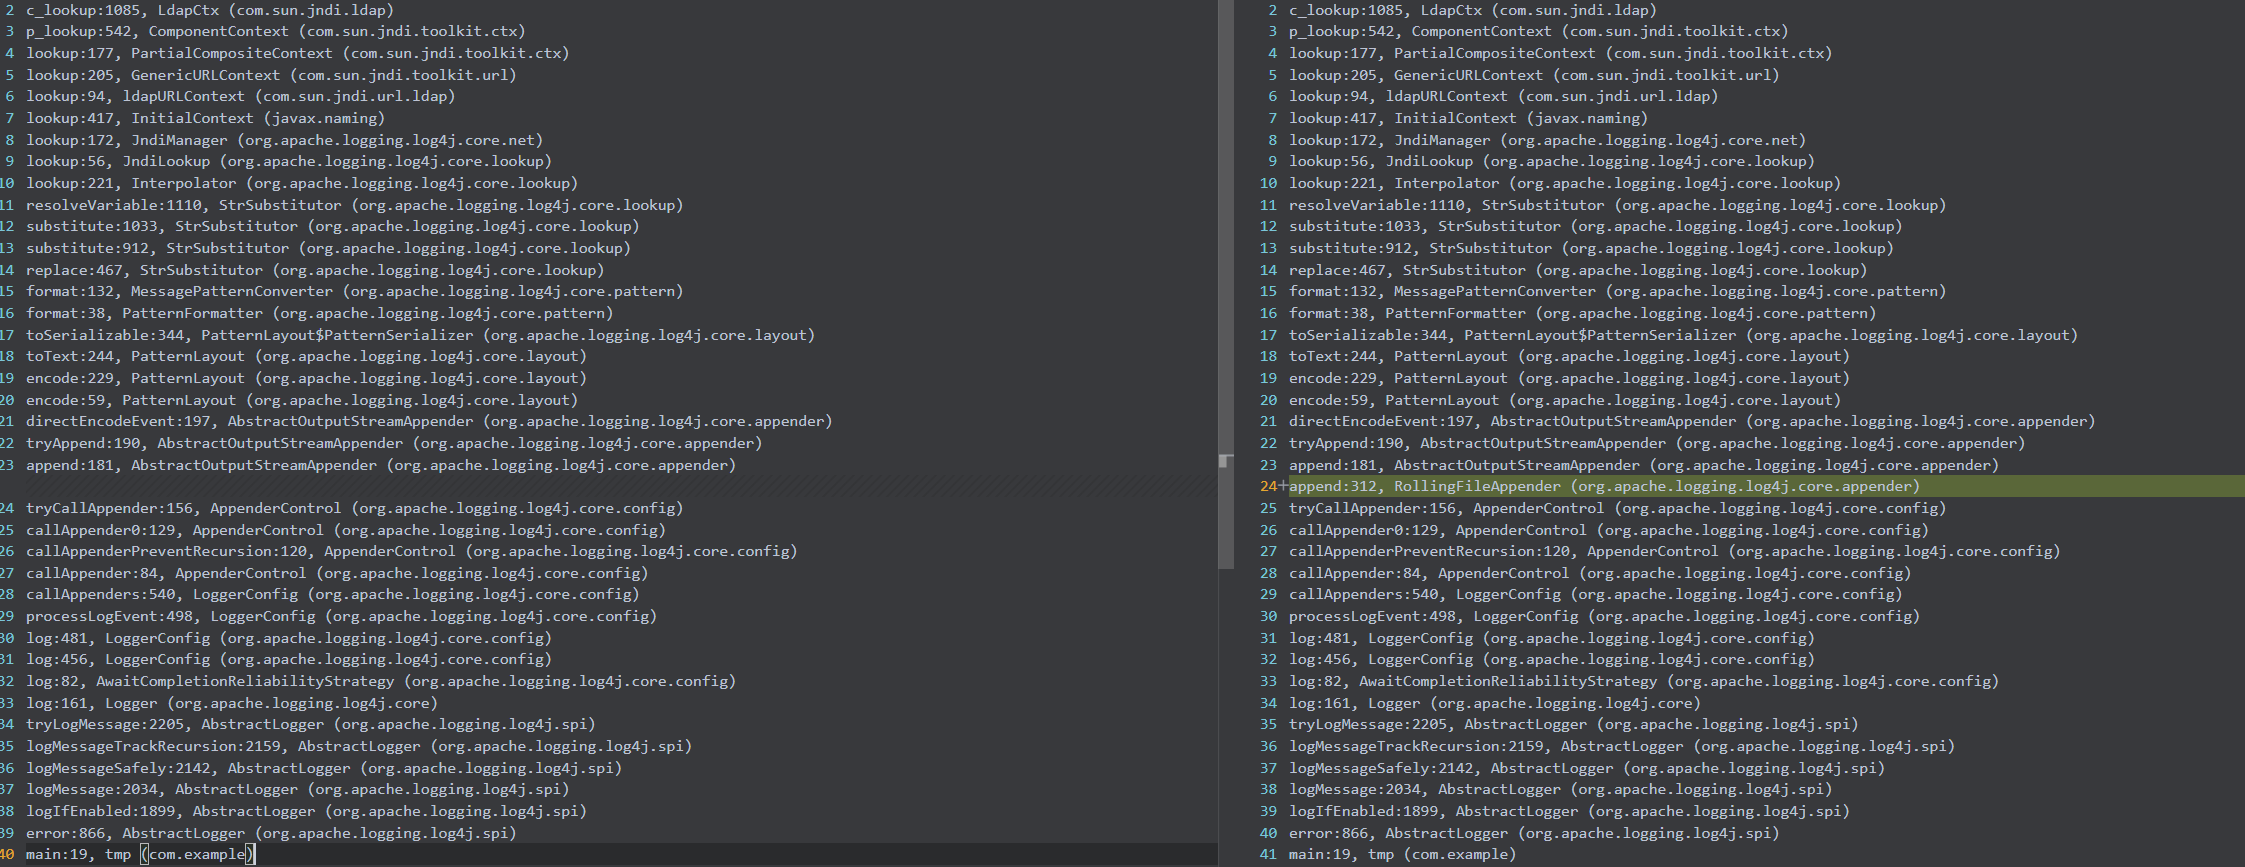Click main:19 line in right pane
This screenshot has width=2245, height=867.
tap(1401, 854)
